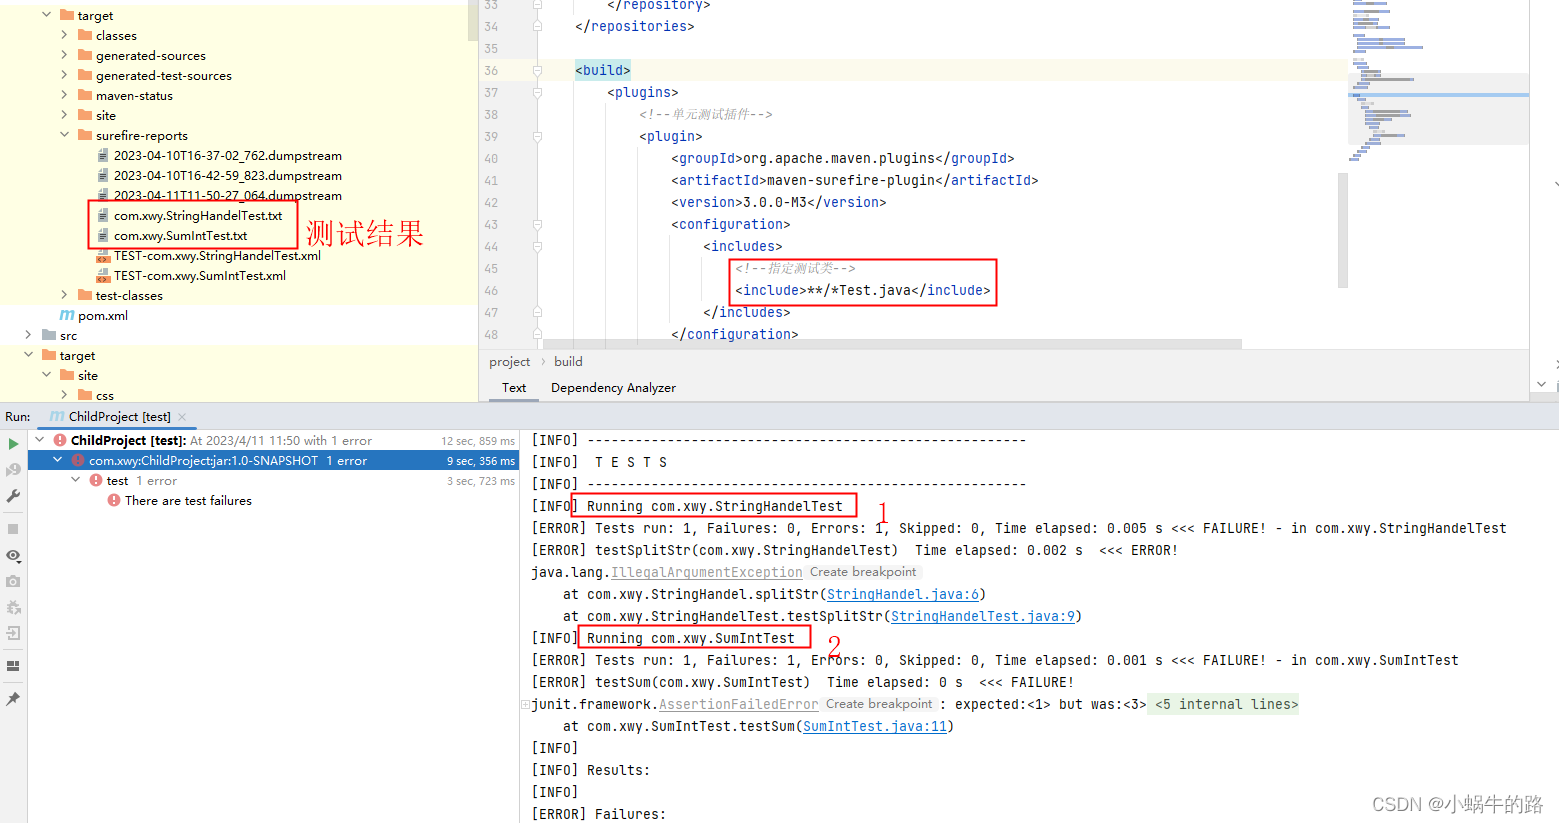1559x823 pixels.
Task: Collapse the surefire-reports folder
Action: (x=64, y=135)
